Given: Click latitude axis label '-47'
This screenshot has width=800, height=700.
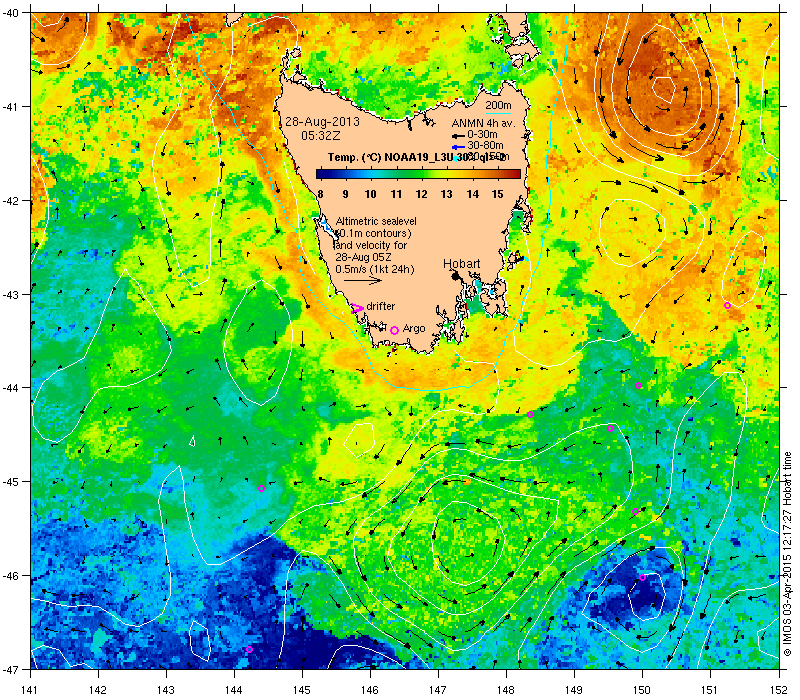Looking at the screenshot, I should (11, 669).
